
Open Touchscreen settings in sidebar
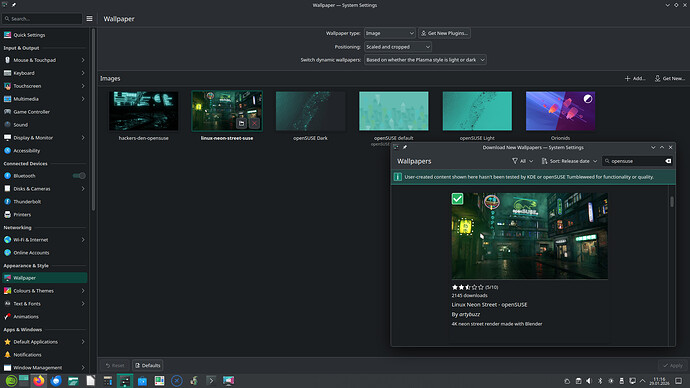[x=44, y=86]
